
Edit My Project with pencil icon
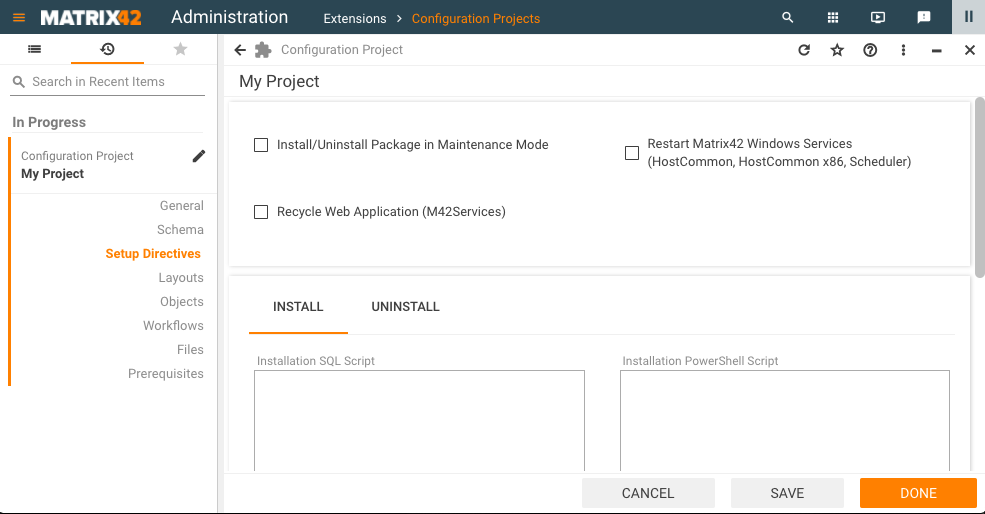point(199,156)
